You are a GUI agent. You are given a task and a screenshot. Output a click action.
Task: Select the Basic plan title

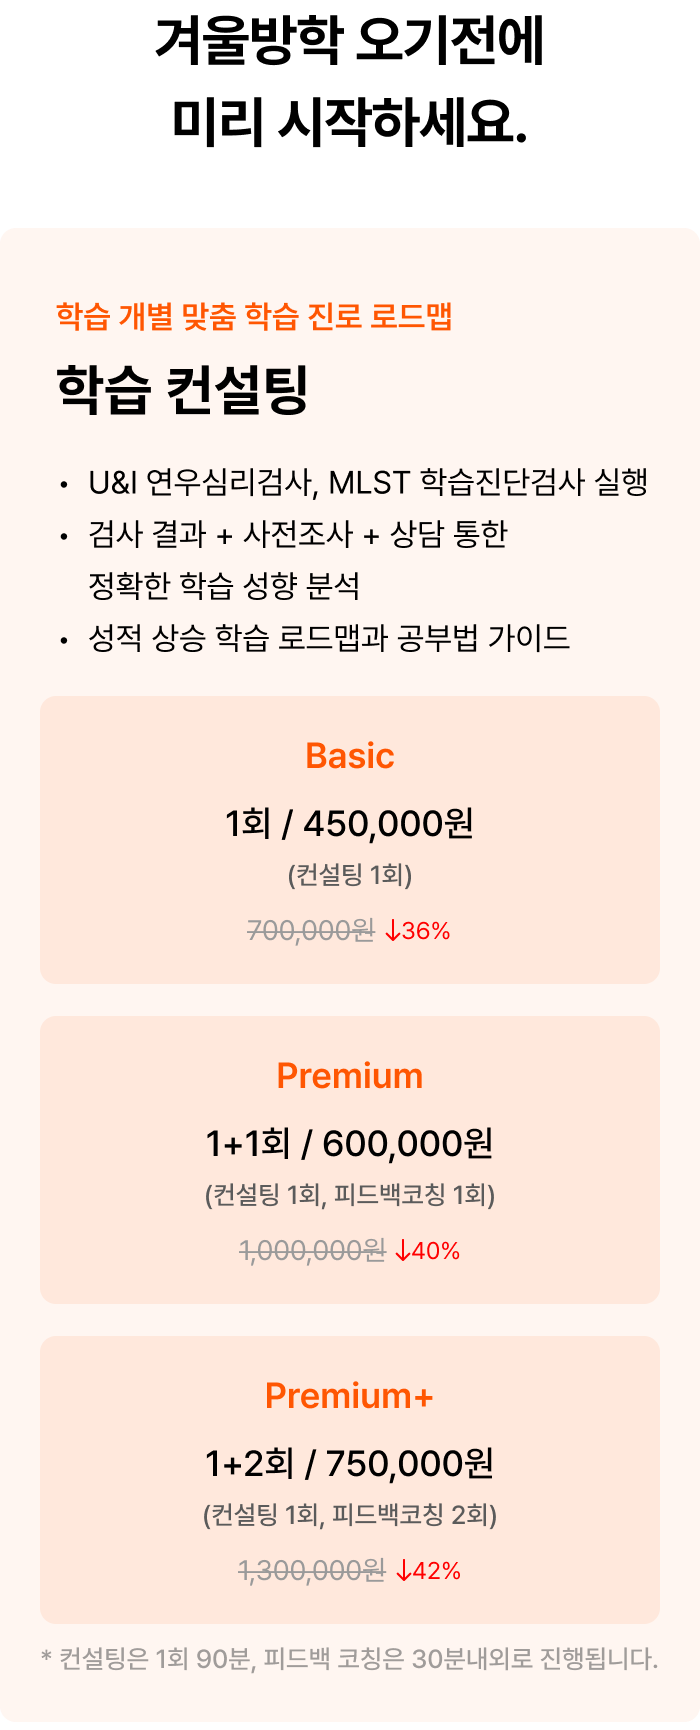[350, 756]
